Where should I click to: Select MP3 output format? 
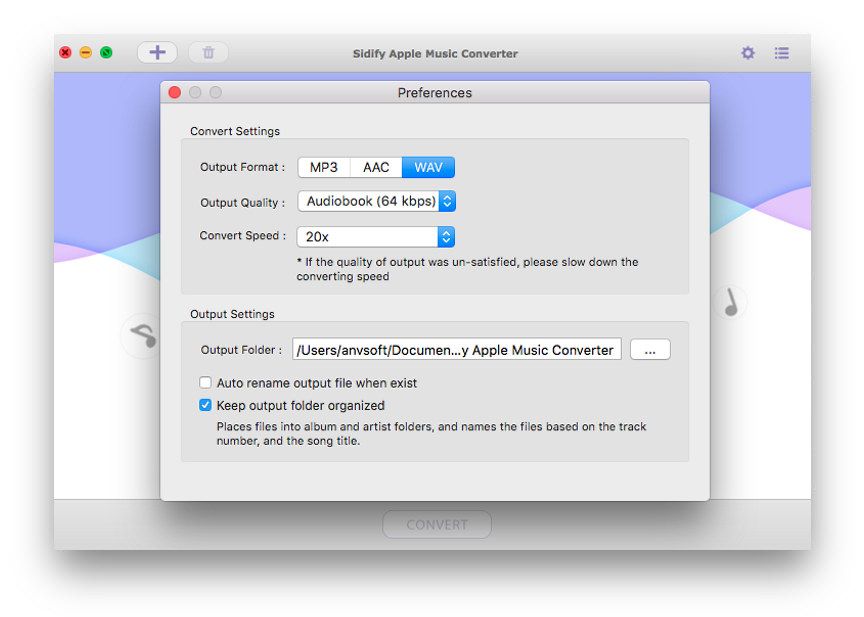click(x=323, y=167)
